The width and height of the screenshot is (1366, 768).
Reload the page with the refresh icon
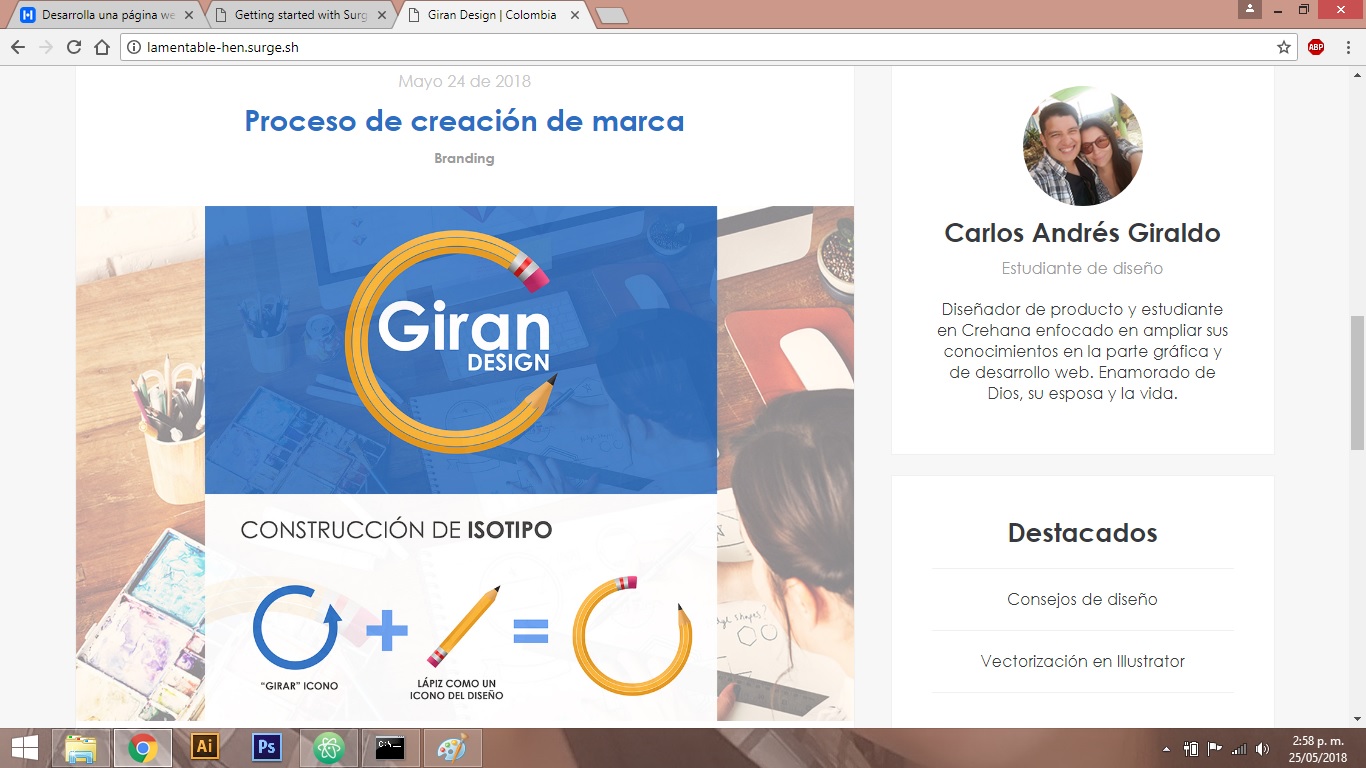(74, 47)
